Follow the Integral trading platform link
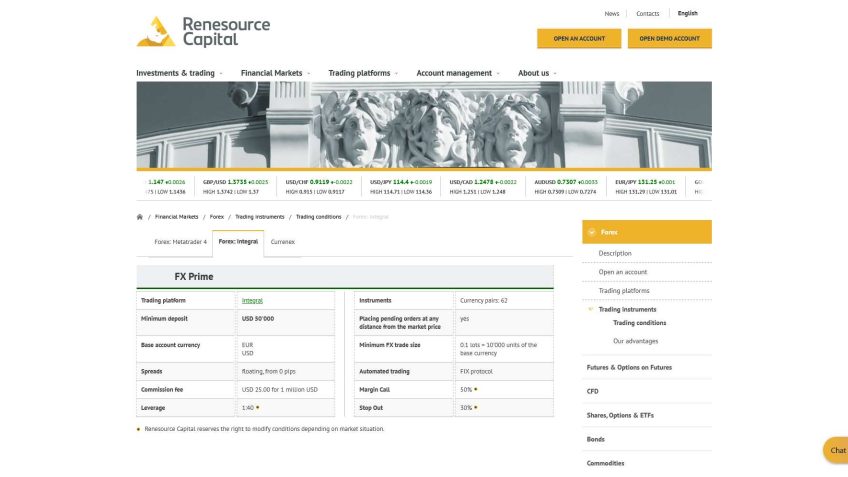The image size is (848, 477). pyautogui.click(x=252, y=300)
